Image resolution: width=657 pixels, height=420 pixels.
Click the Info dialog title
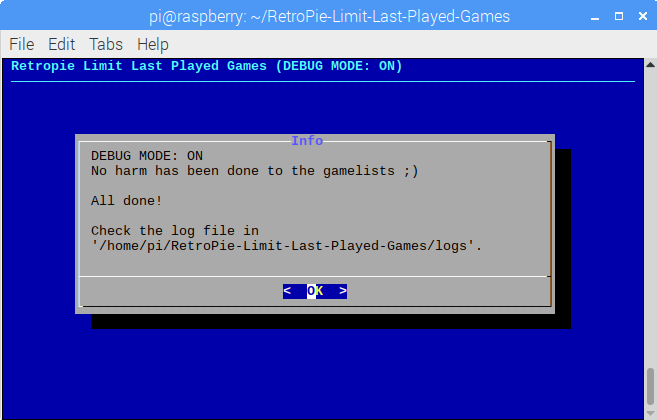[307, 141]
